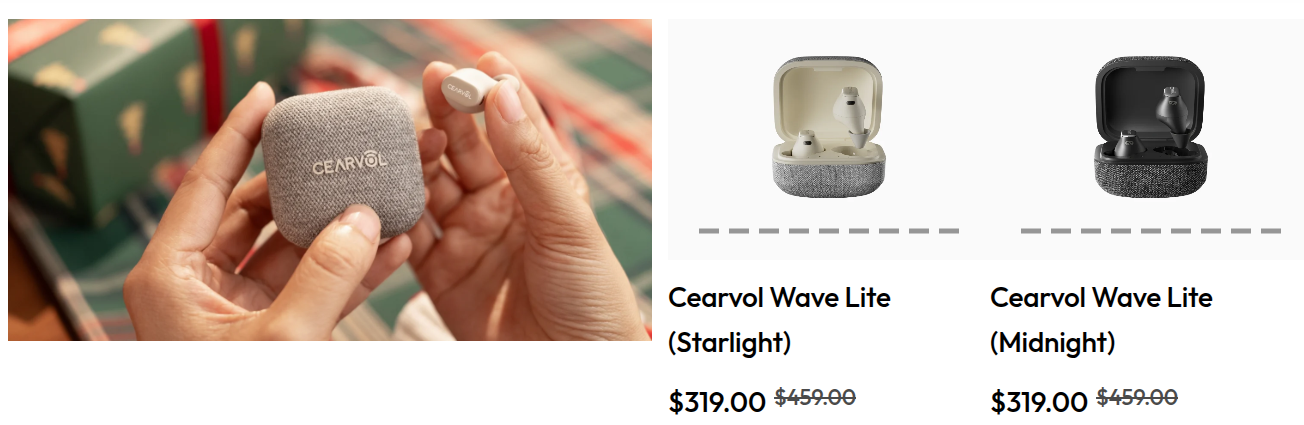Select first slide dash under Midnight image

(x=1031, y=231)
